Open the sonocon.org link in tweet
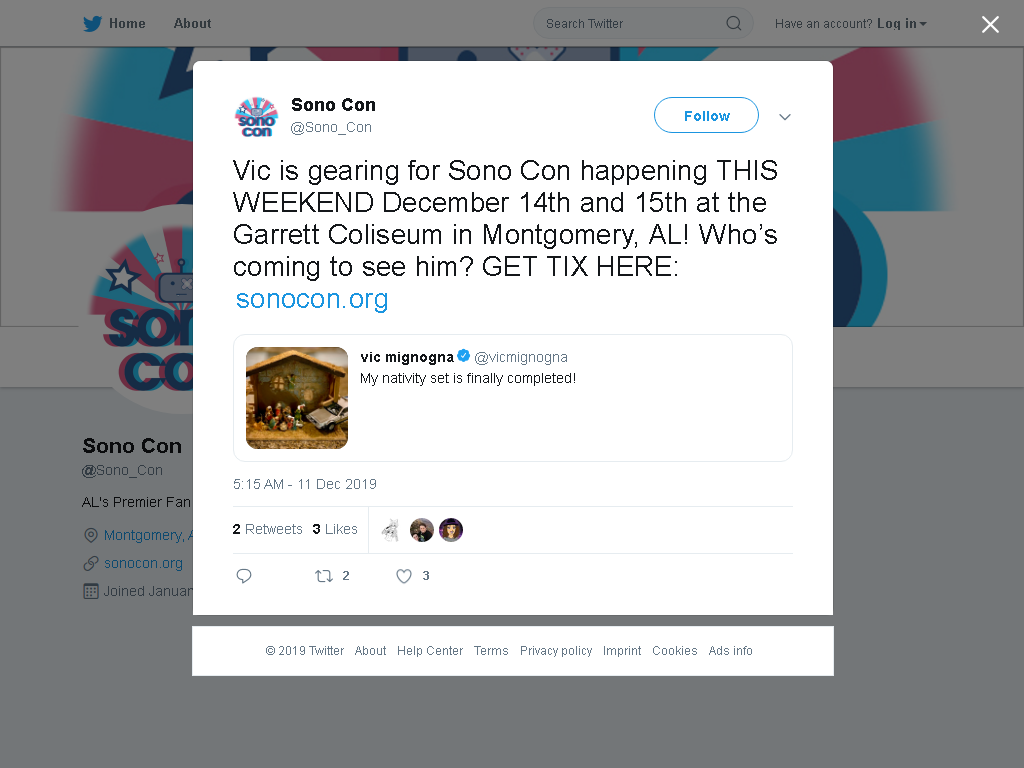This screenshot has height=768, width=1024. click(x=312, y=298)
